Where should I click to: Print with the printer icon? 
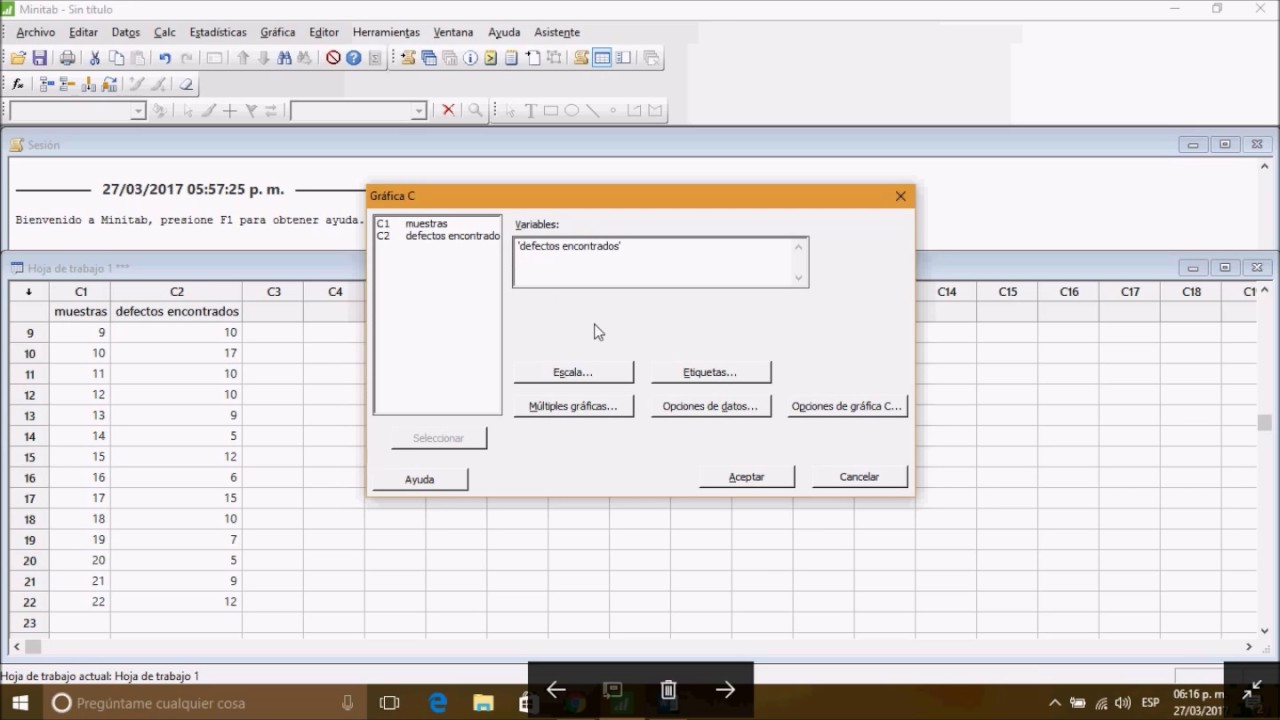point(67,58)
